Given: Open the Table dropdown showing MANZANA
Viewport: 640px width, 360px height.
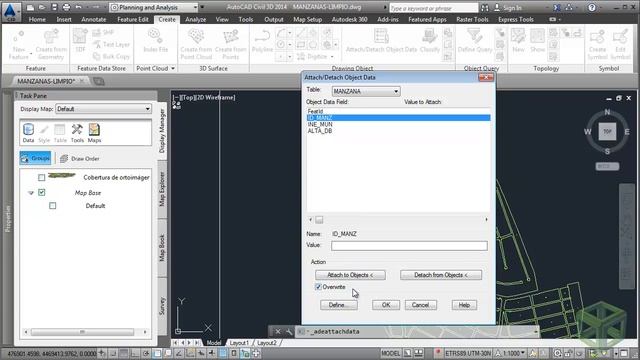Looking at the screenshot, I should click(x=366, y=91).
